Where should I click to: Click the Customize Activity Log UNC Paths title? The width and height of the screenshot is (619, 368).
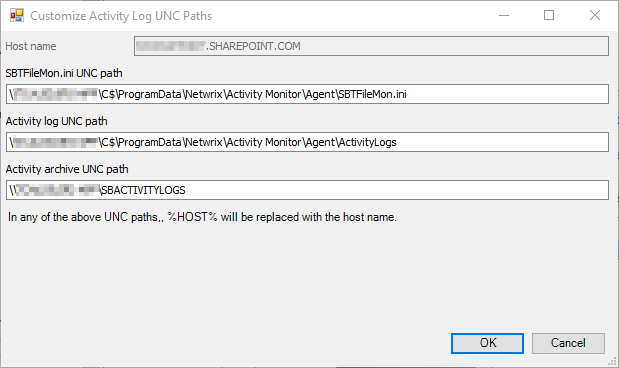click(121, 16)
